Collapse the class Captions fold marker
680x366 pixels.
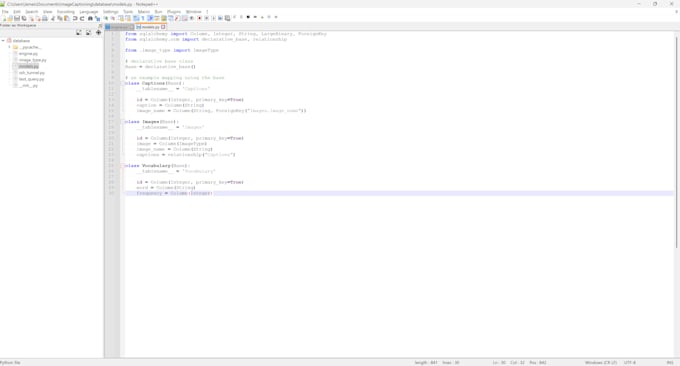tap(123, 83)
